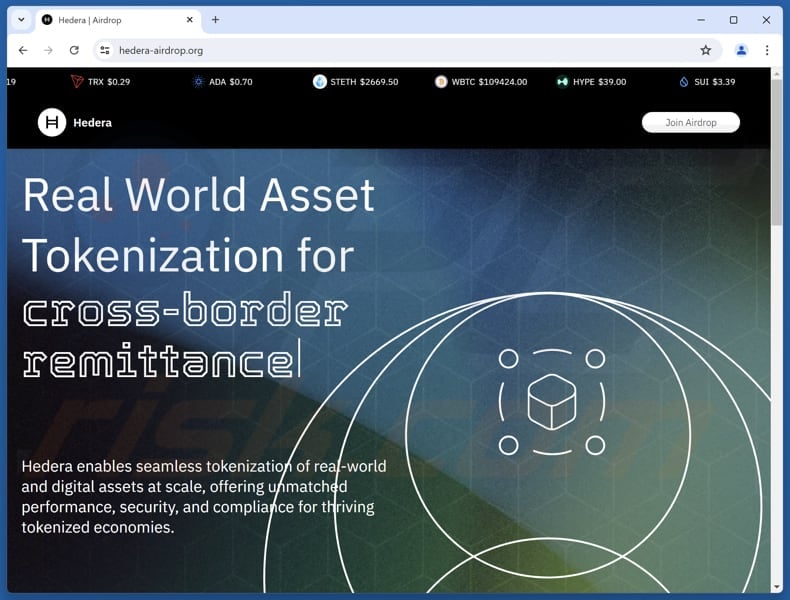Click the Hedera brand name text
The height and width of the screenshot is (600, 790).
click(93, 123)
